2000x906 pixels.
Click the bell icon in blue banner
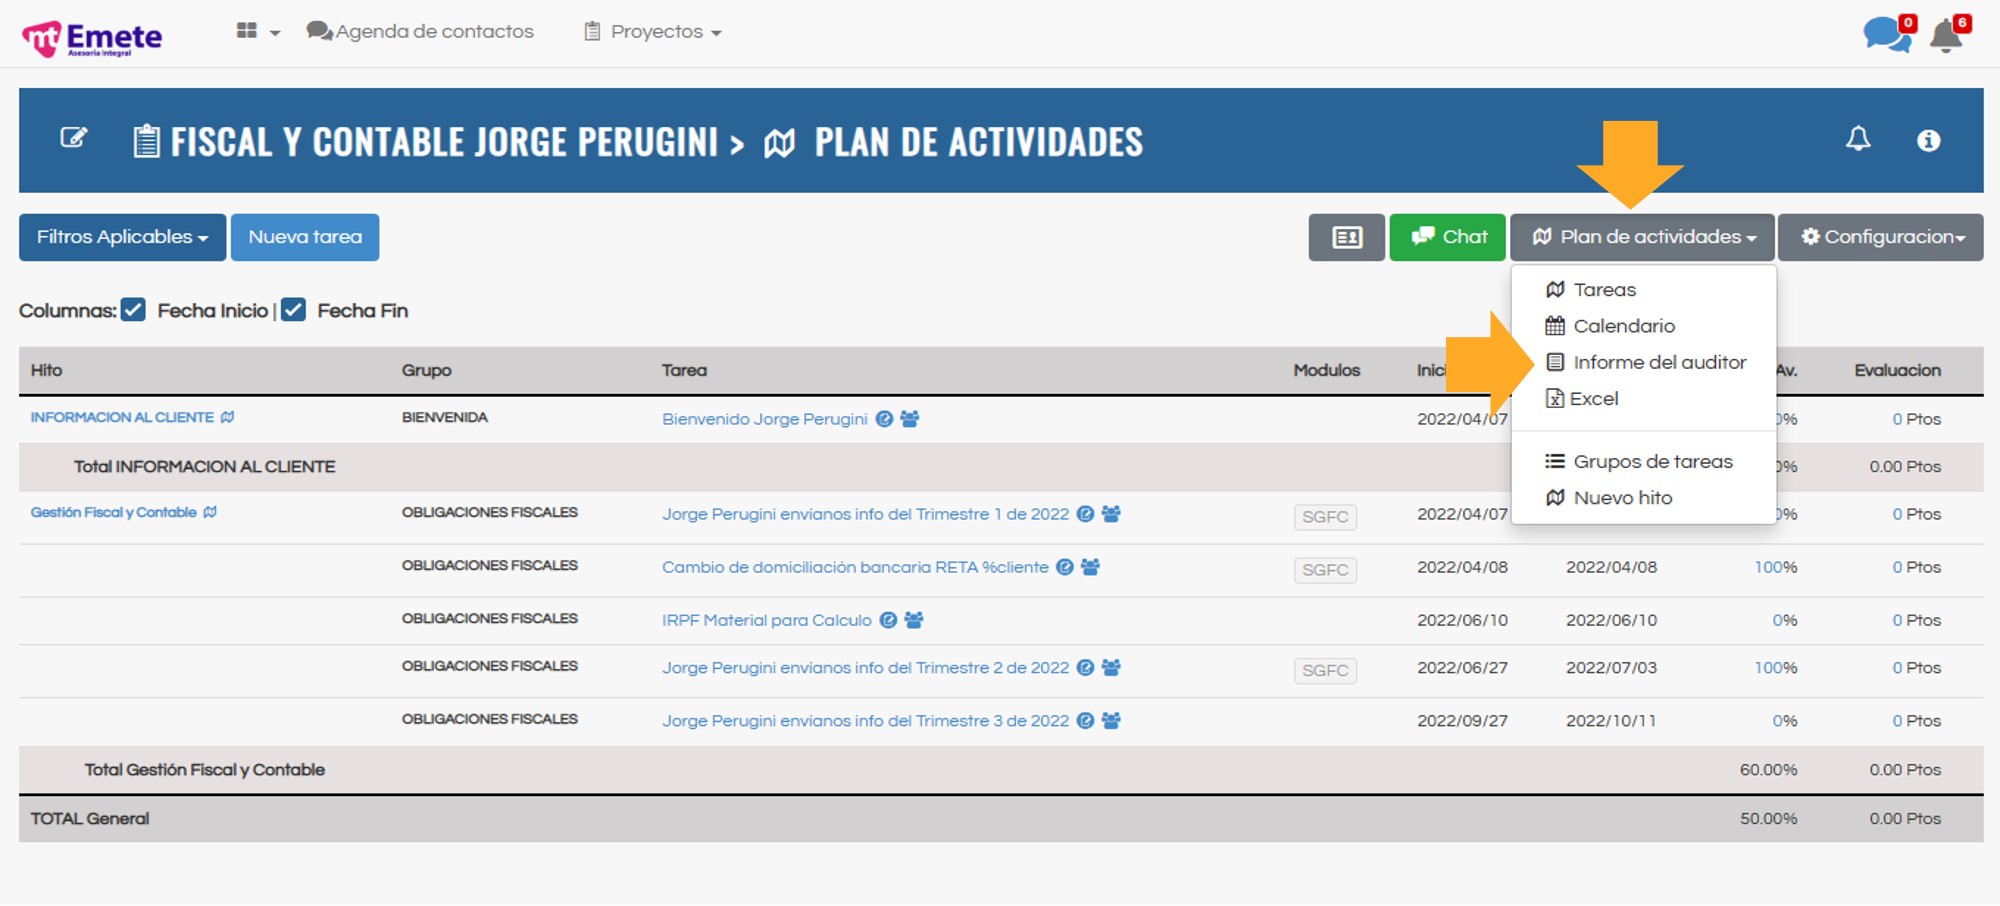1858,140
